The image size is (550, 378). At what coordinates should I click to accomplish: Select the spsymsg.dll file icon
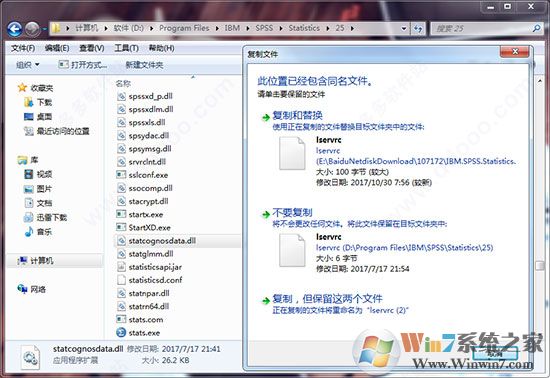[121, 149]
